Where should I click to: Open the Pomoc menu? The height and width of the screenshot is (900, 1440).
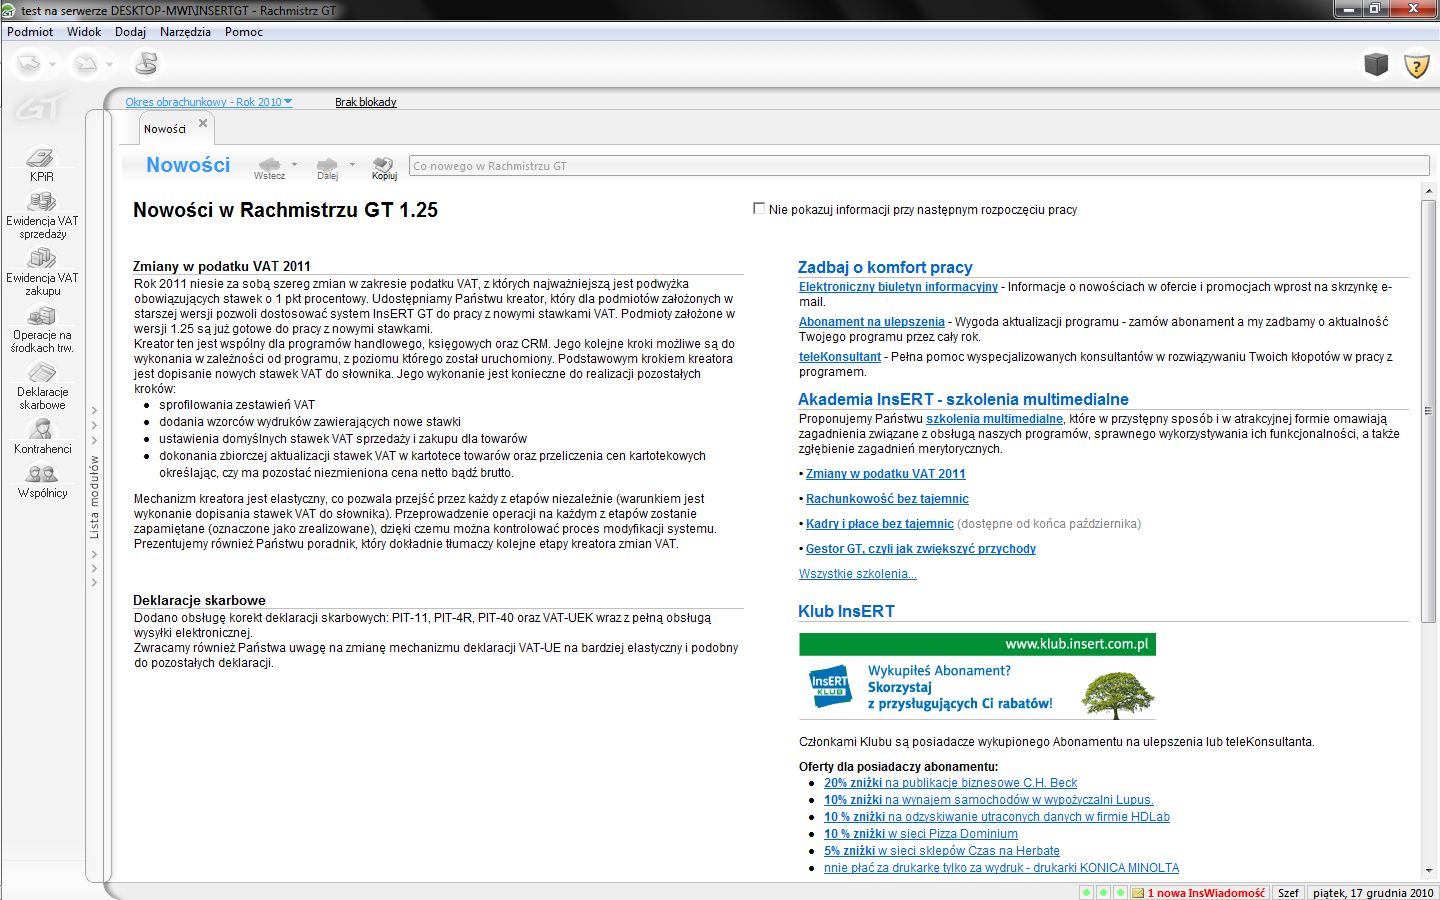tap(244, 31)
